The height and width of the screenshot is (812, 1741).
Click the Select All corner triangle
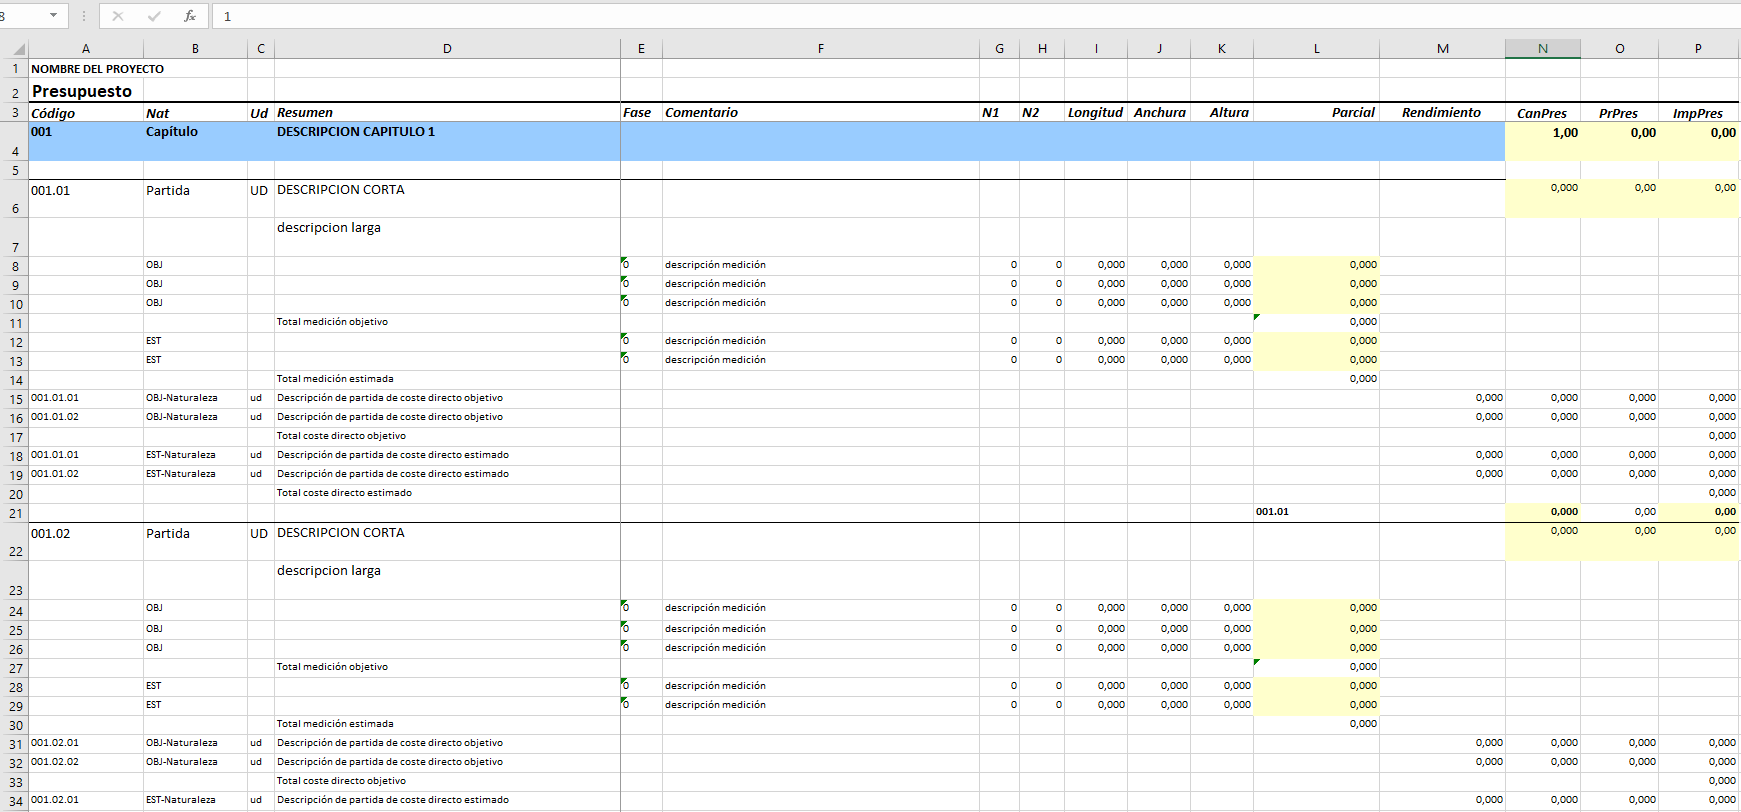tap(18, 48)
